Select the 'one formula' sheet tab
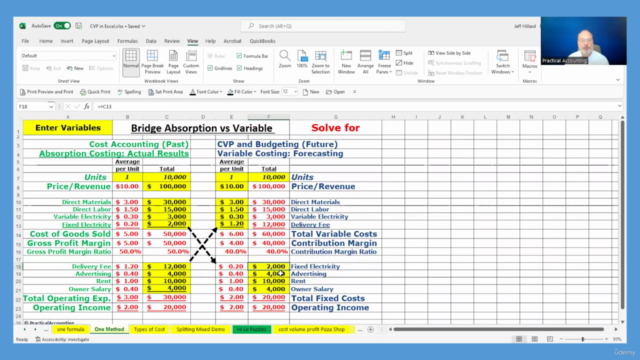 (70, 329)
